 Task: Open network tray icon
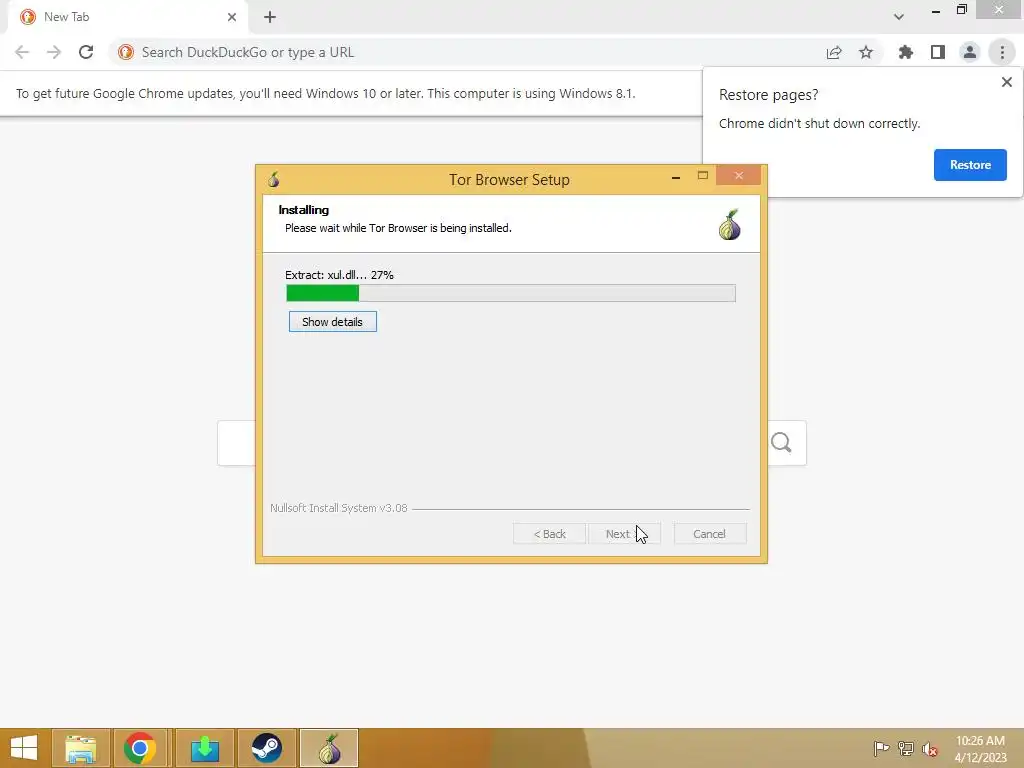906,748
